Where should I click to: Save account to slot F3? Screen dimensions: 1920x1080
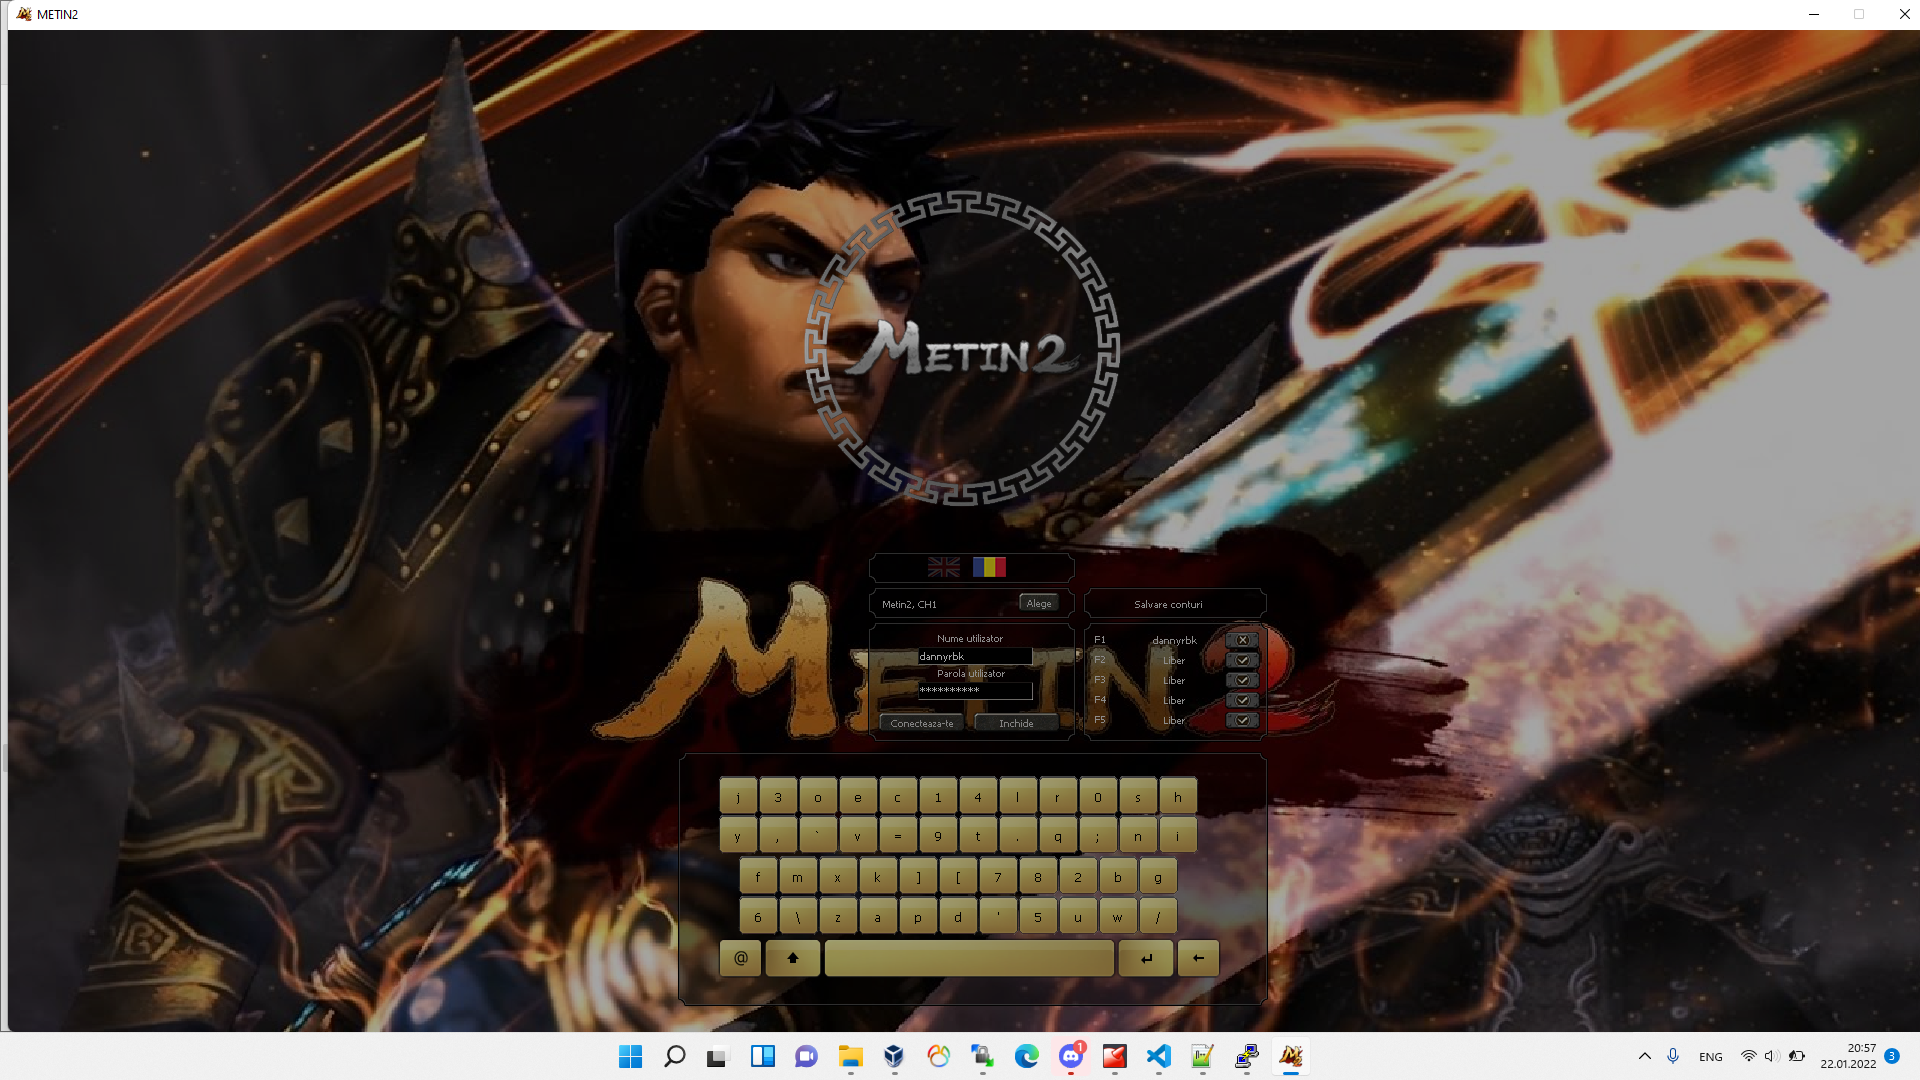click(x=1242, y=680)
